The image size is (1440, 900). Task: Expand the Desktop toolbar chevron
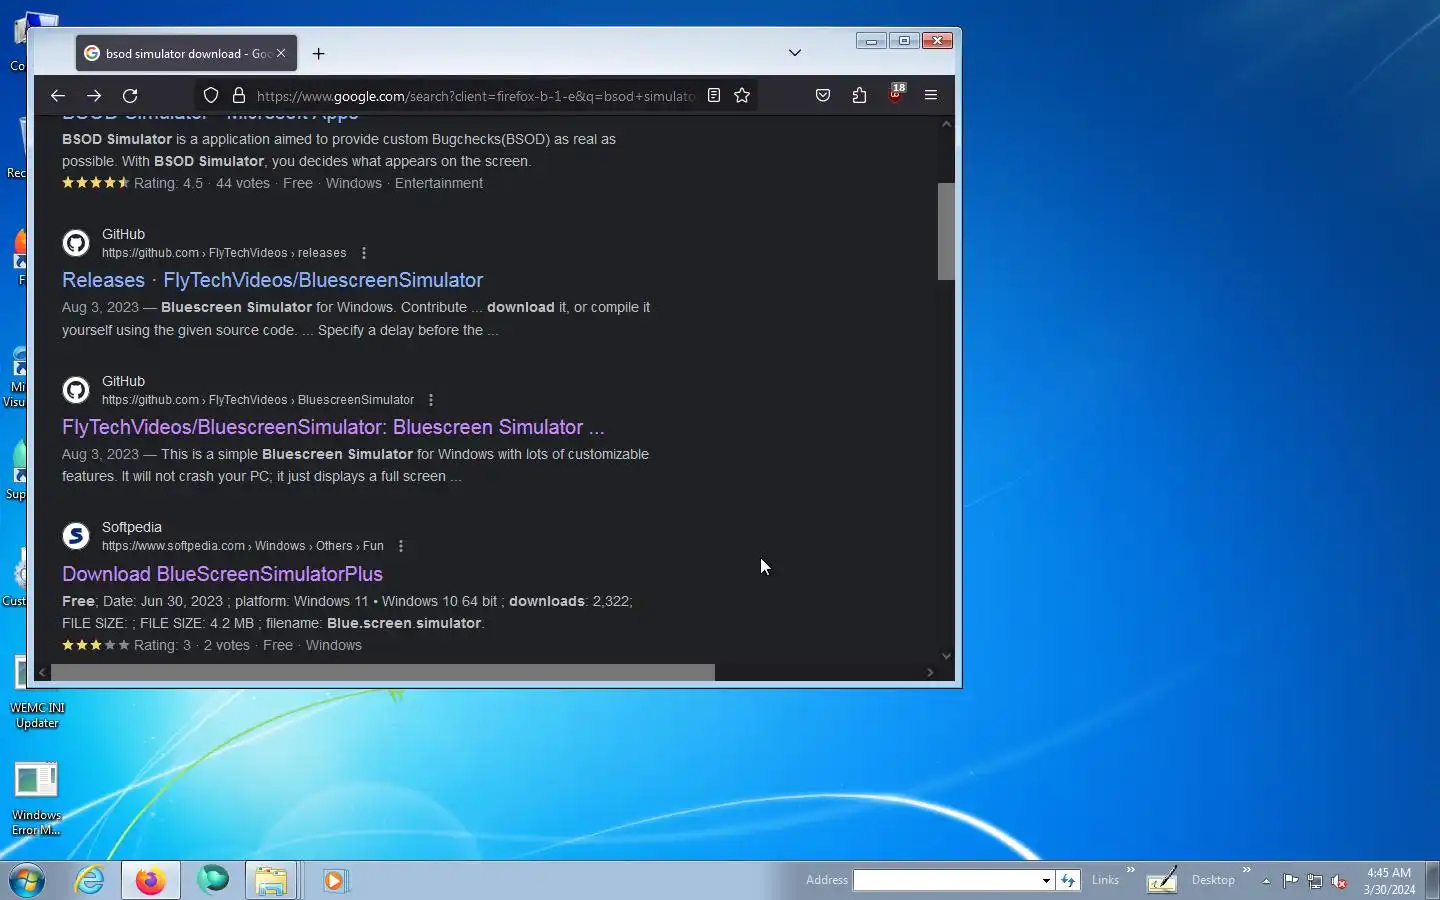1247,870
